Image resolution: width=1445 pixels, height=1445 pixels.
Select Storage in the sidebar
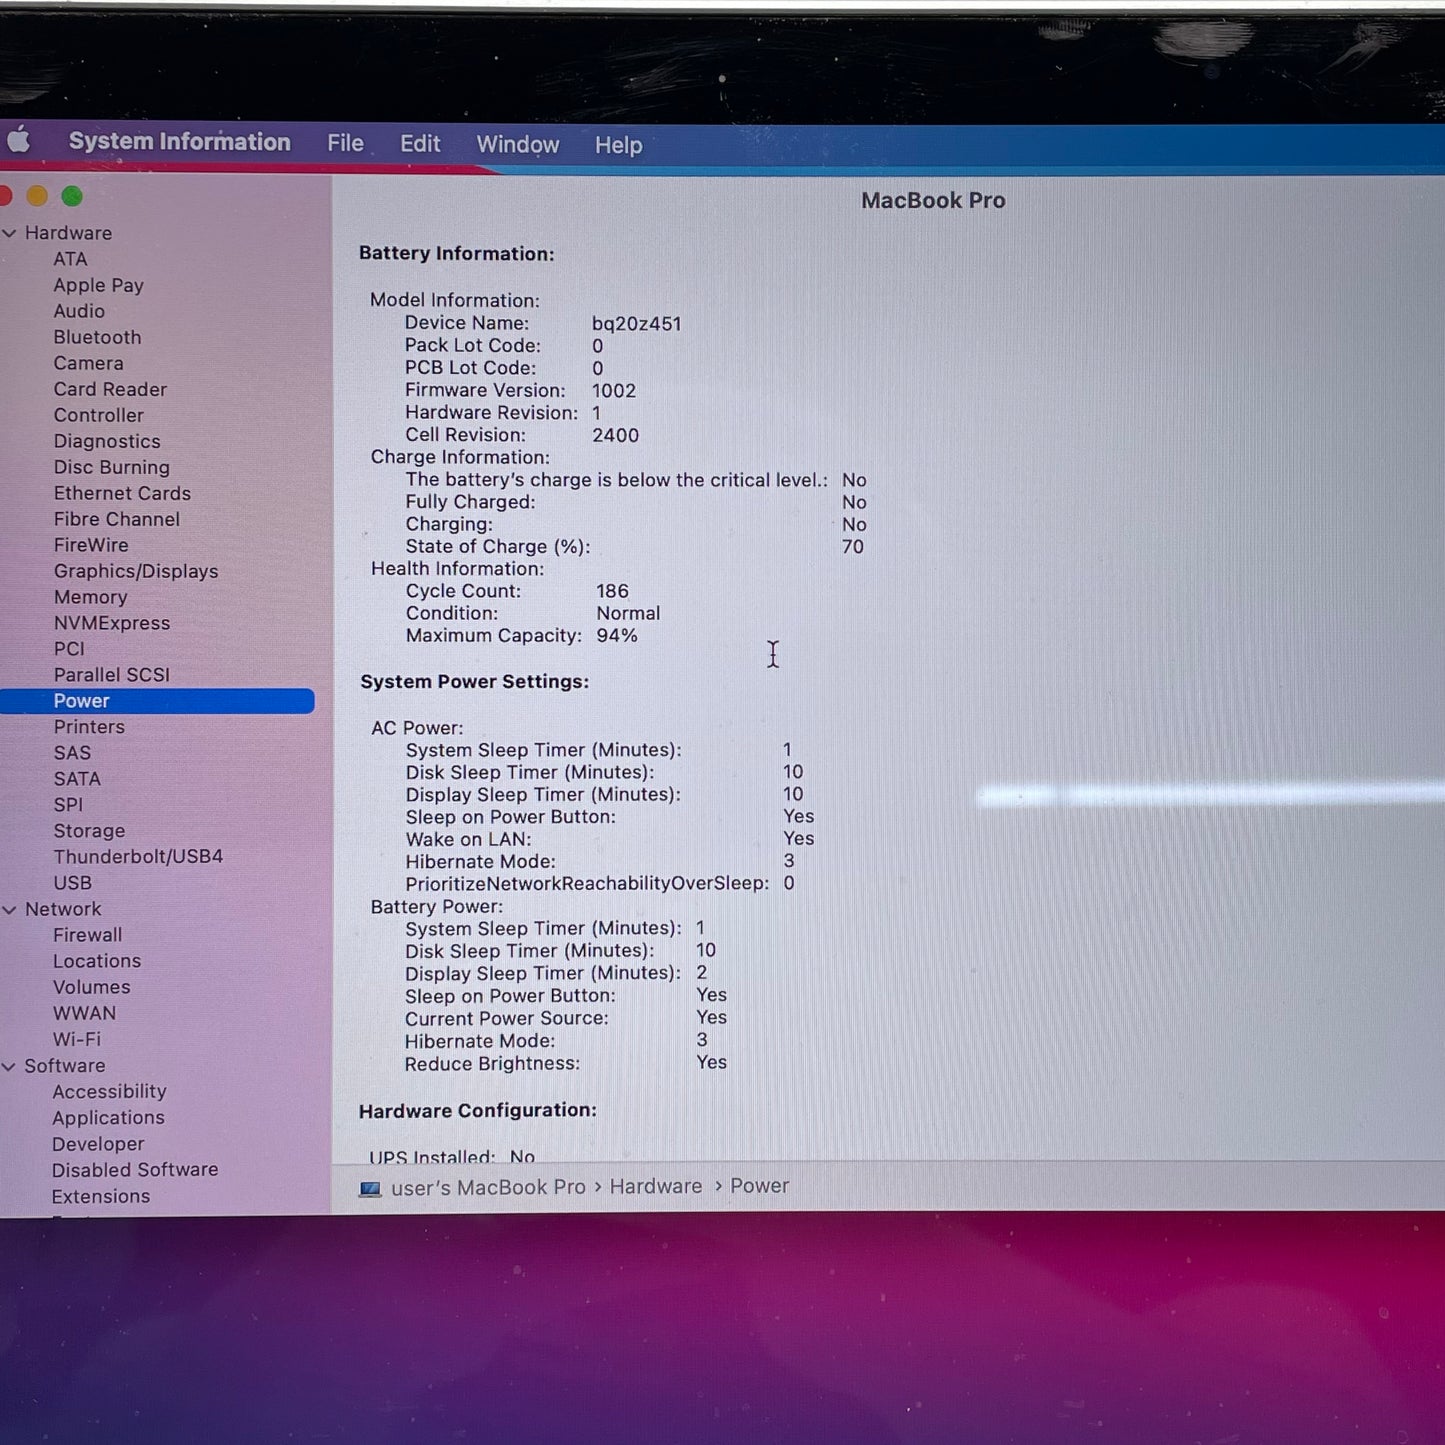pos(89,831)
